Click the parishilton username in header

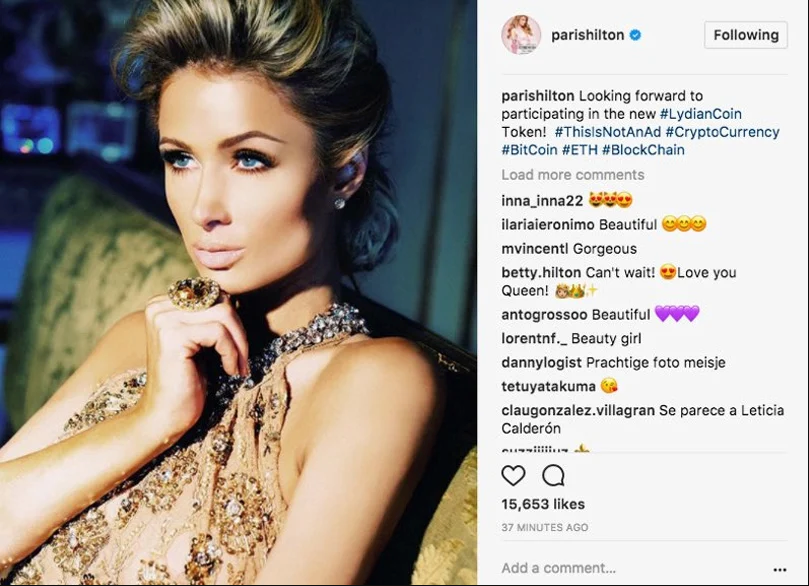coord(588,35)
